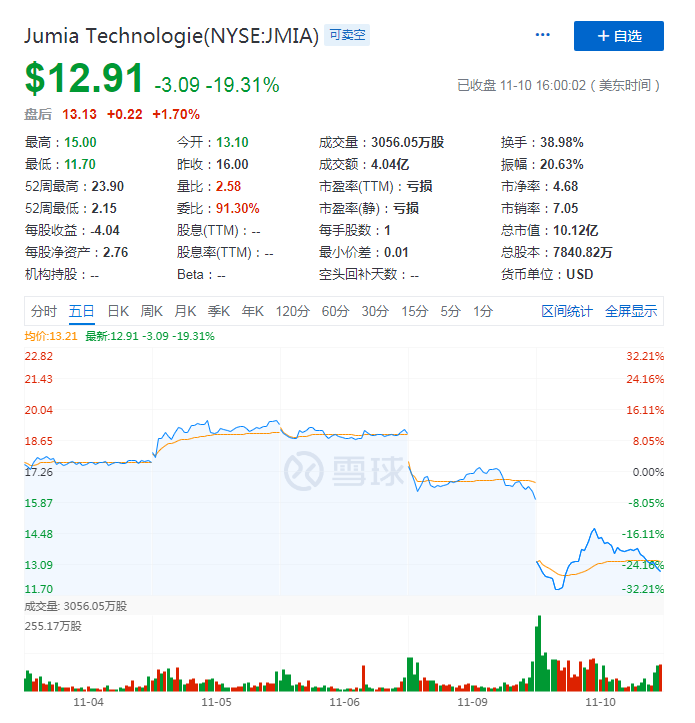Choose the 60分 interval tab
Viewport: 695px width, 723px height.
tap(335, 312)
